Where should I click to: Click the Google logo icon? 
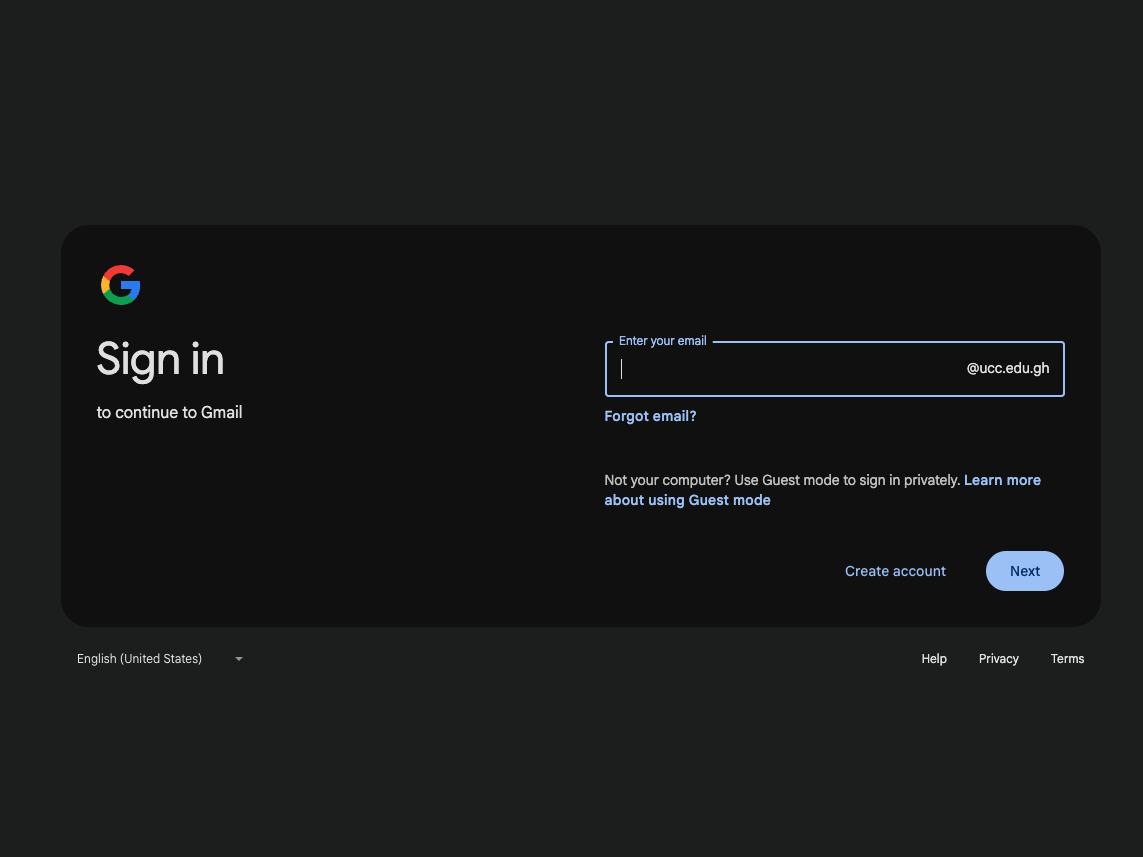click(x=120, y=285)
